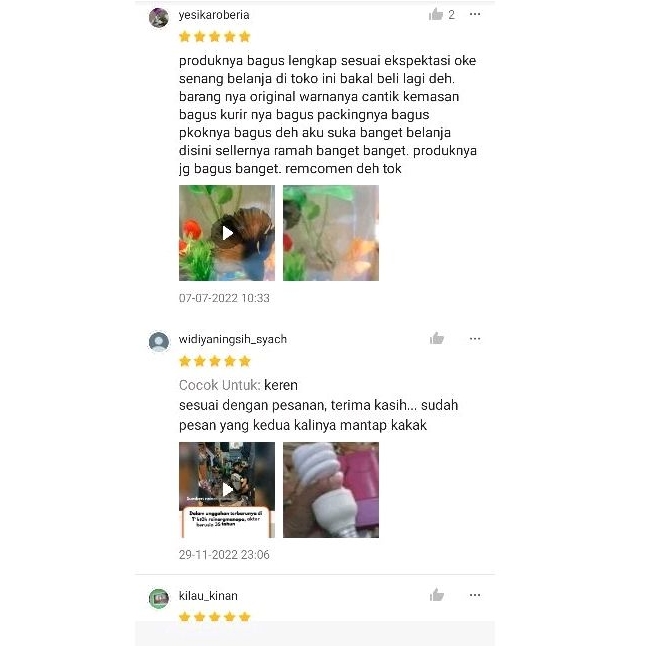
Task: Open yesikaroberia's profile avatar
Action: click(159, 18)
